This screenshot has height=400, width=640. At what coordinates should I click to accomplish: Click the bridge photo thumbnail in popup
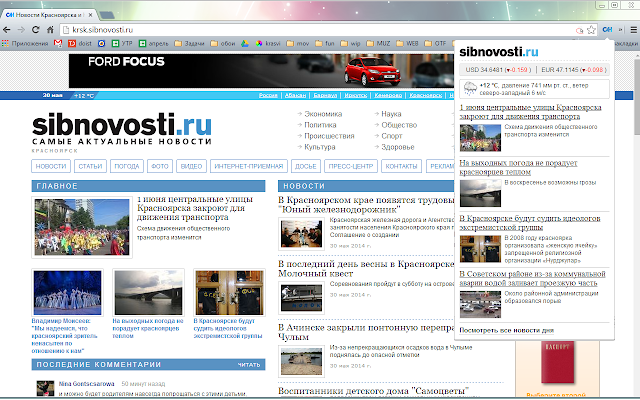click(x=480, y=193)
